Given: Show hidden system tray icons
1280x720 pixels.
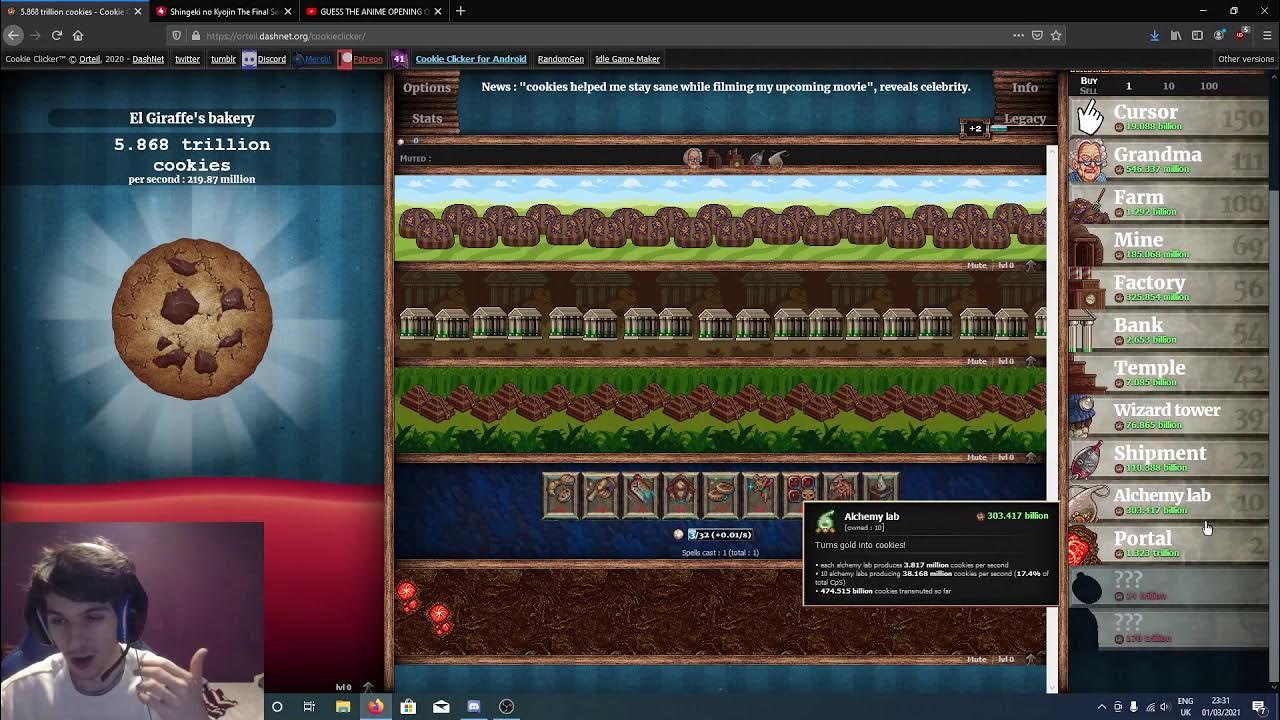Looking at the screenshot, I should (1102, 707).
